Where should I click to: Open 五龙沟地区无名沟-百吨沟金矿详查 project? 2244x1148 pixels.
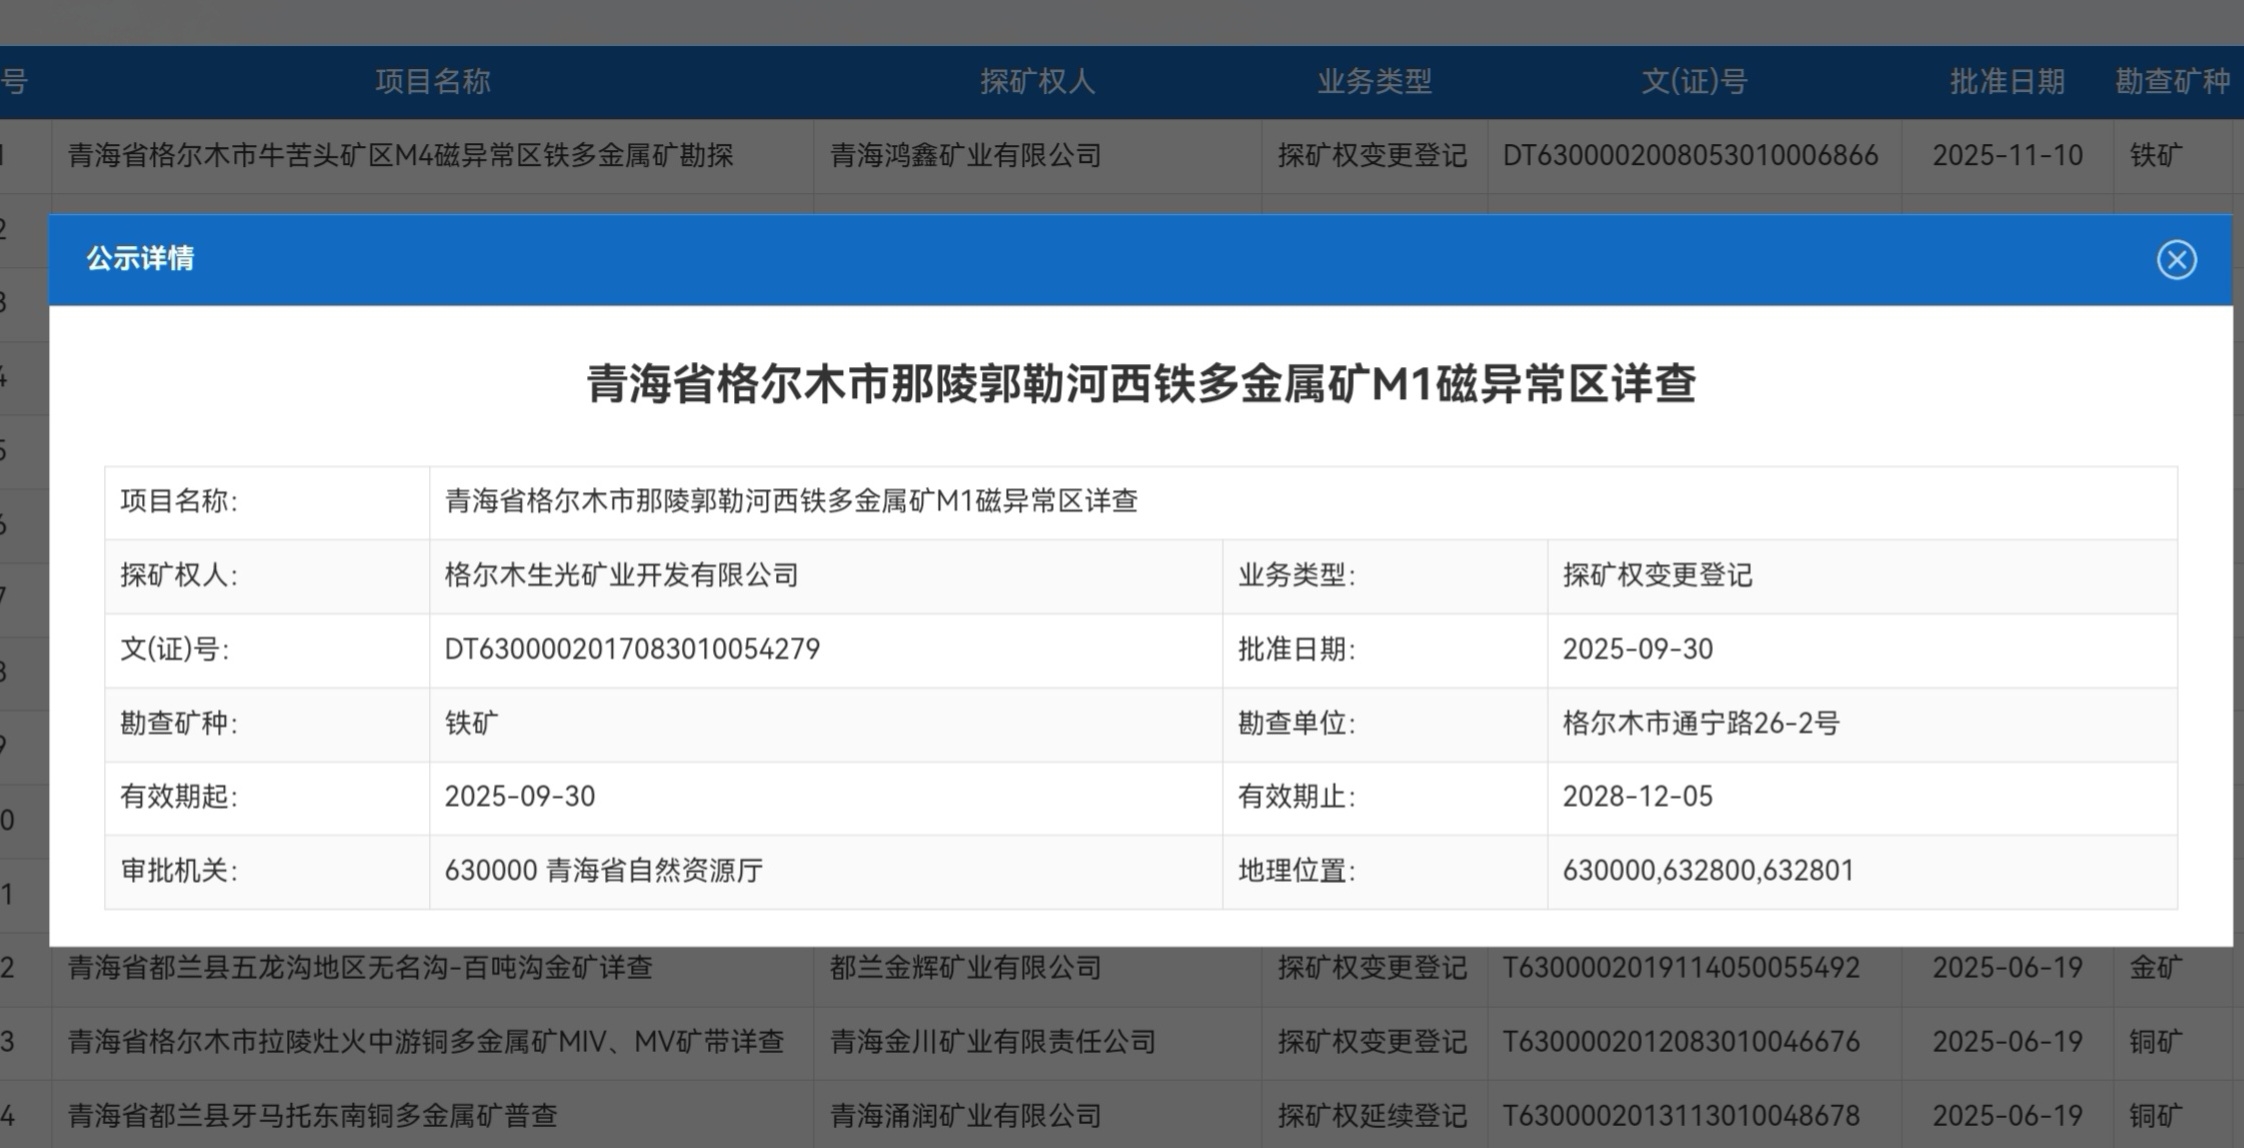[360, 968]
